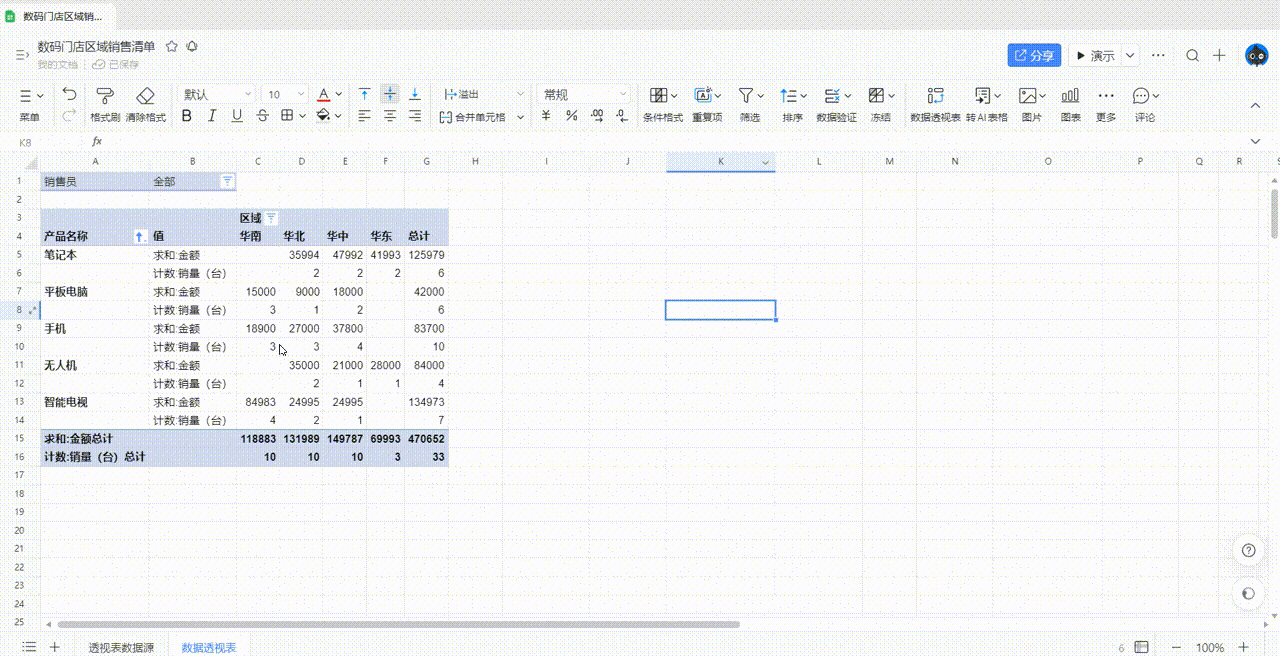Toggle Bold formatting

[x=186, y=116]
